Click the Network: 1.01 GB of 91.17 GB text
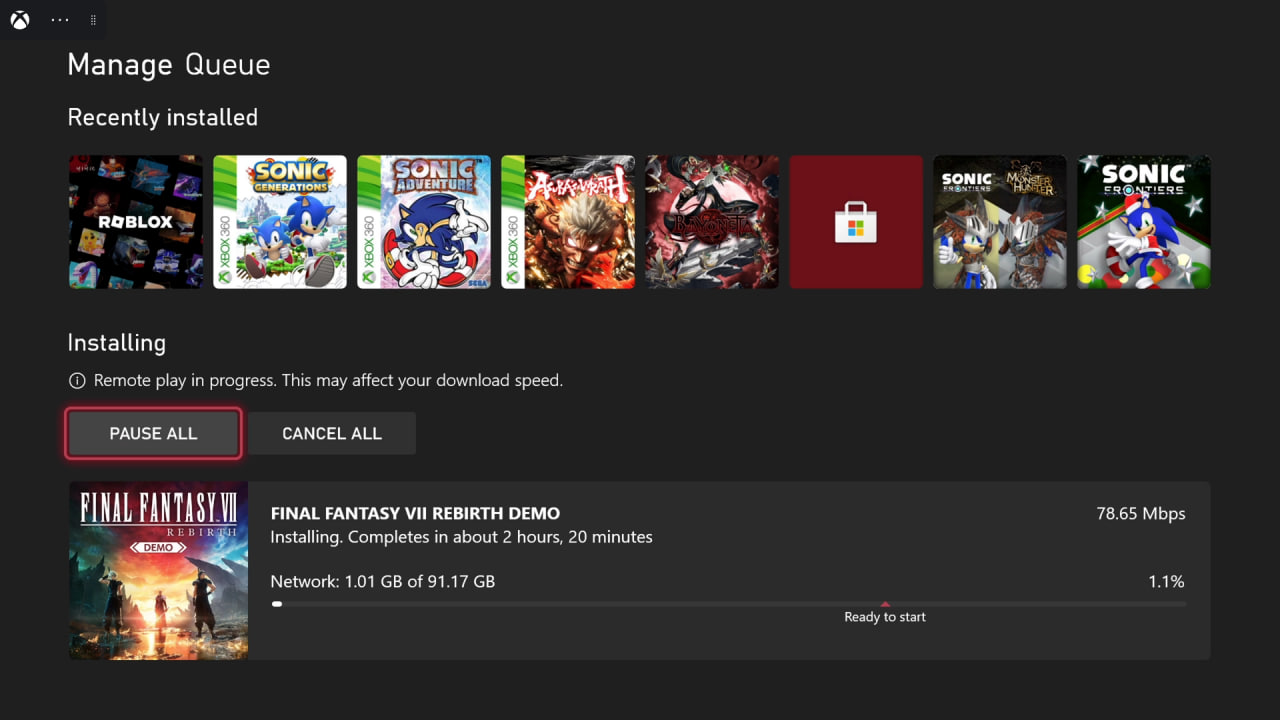The height and width of the screenshot is (720, 1280). (383, 581)
